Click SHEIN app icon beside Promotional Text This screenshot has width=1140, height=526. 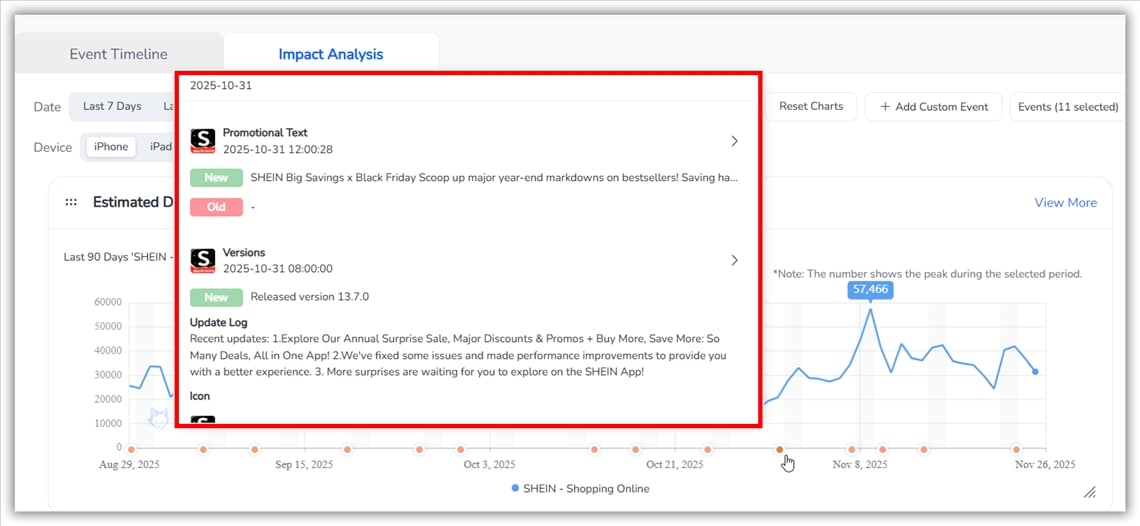point(203,141)
